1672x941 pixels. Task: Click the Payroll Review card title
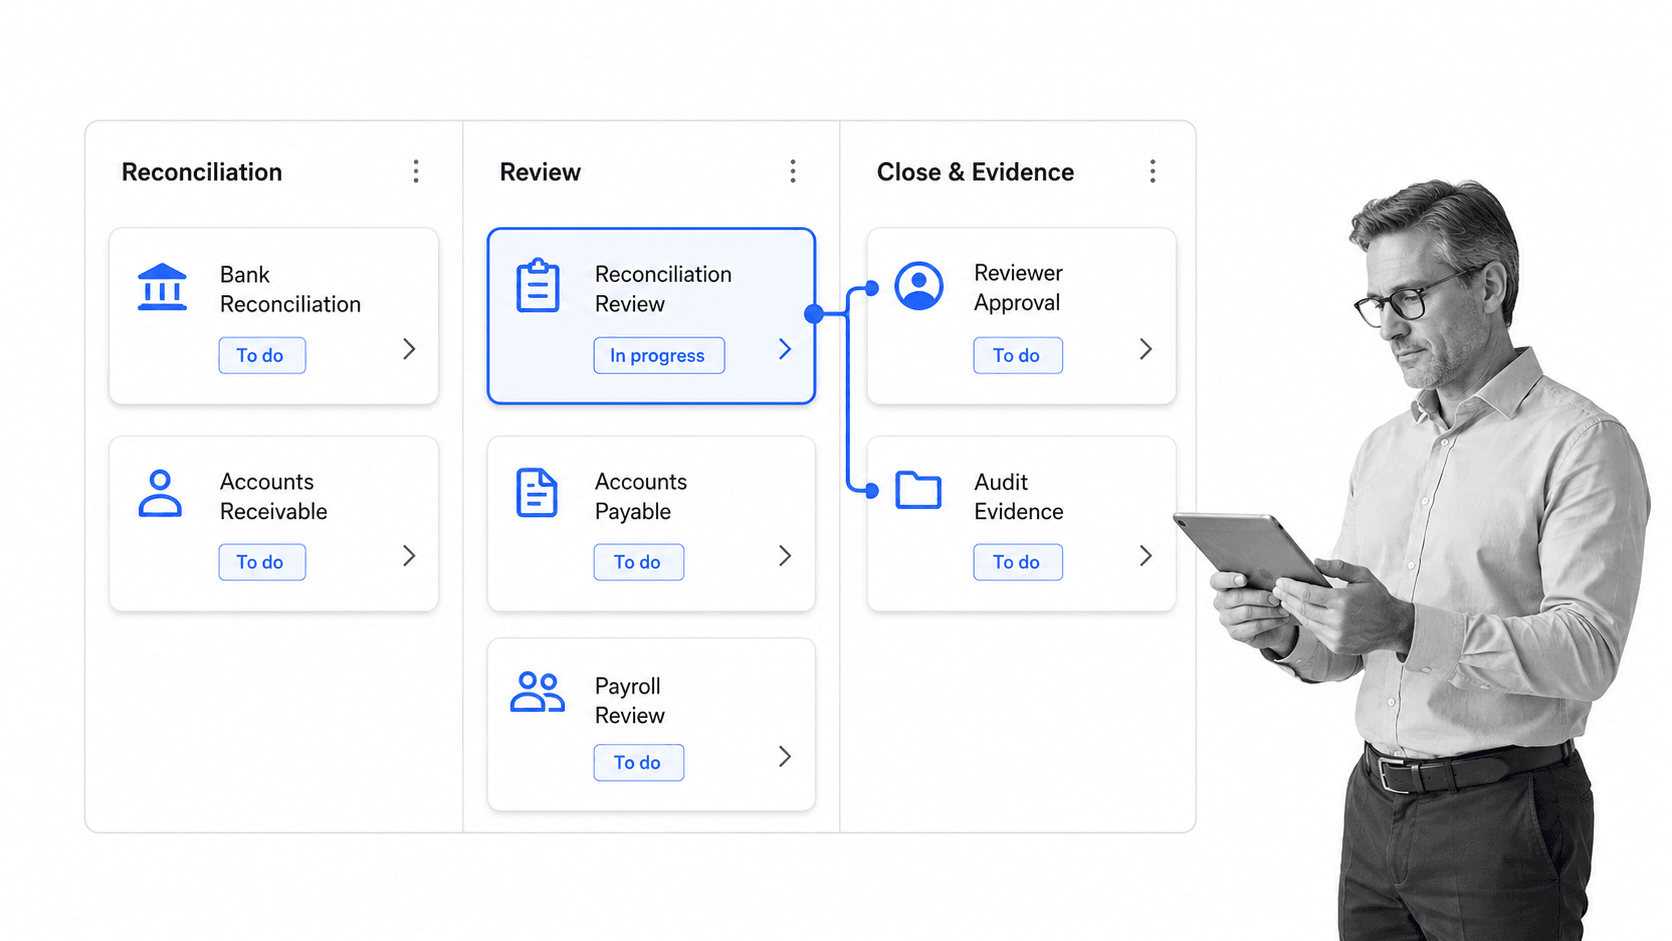tap(629, 700)
